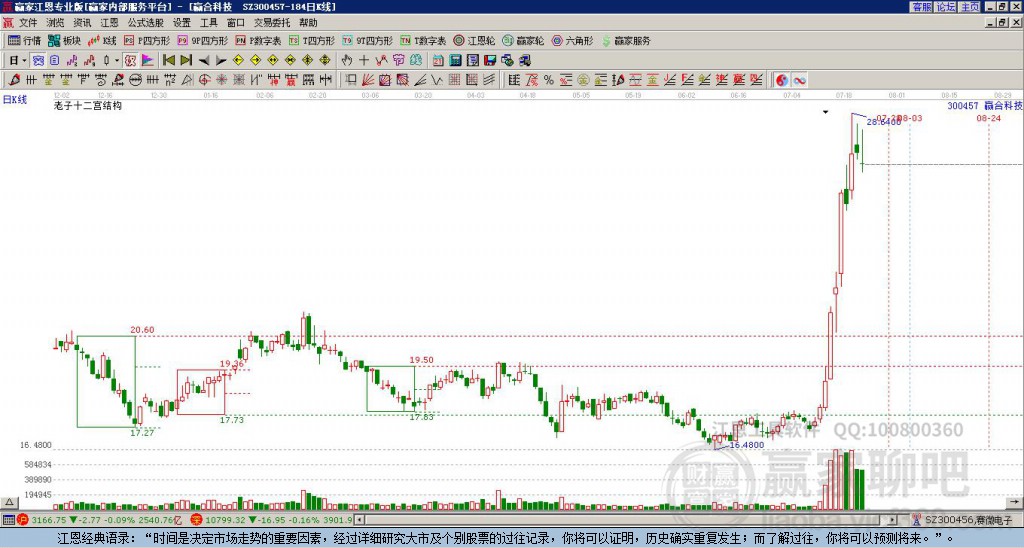
Task: Click the 17.27 low price label
Action: pos(142,432)
